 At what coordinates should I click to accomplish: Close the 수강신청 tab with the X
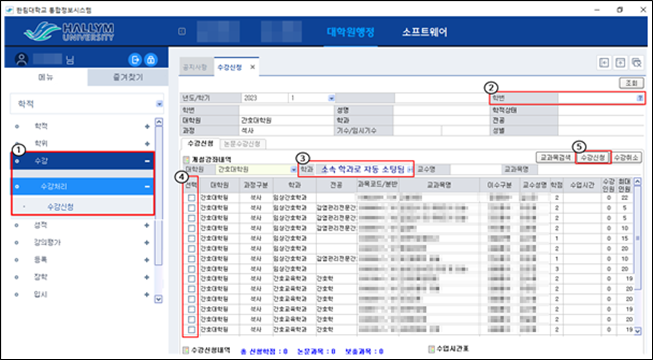point(252,67)
